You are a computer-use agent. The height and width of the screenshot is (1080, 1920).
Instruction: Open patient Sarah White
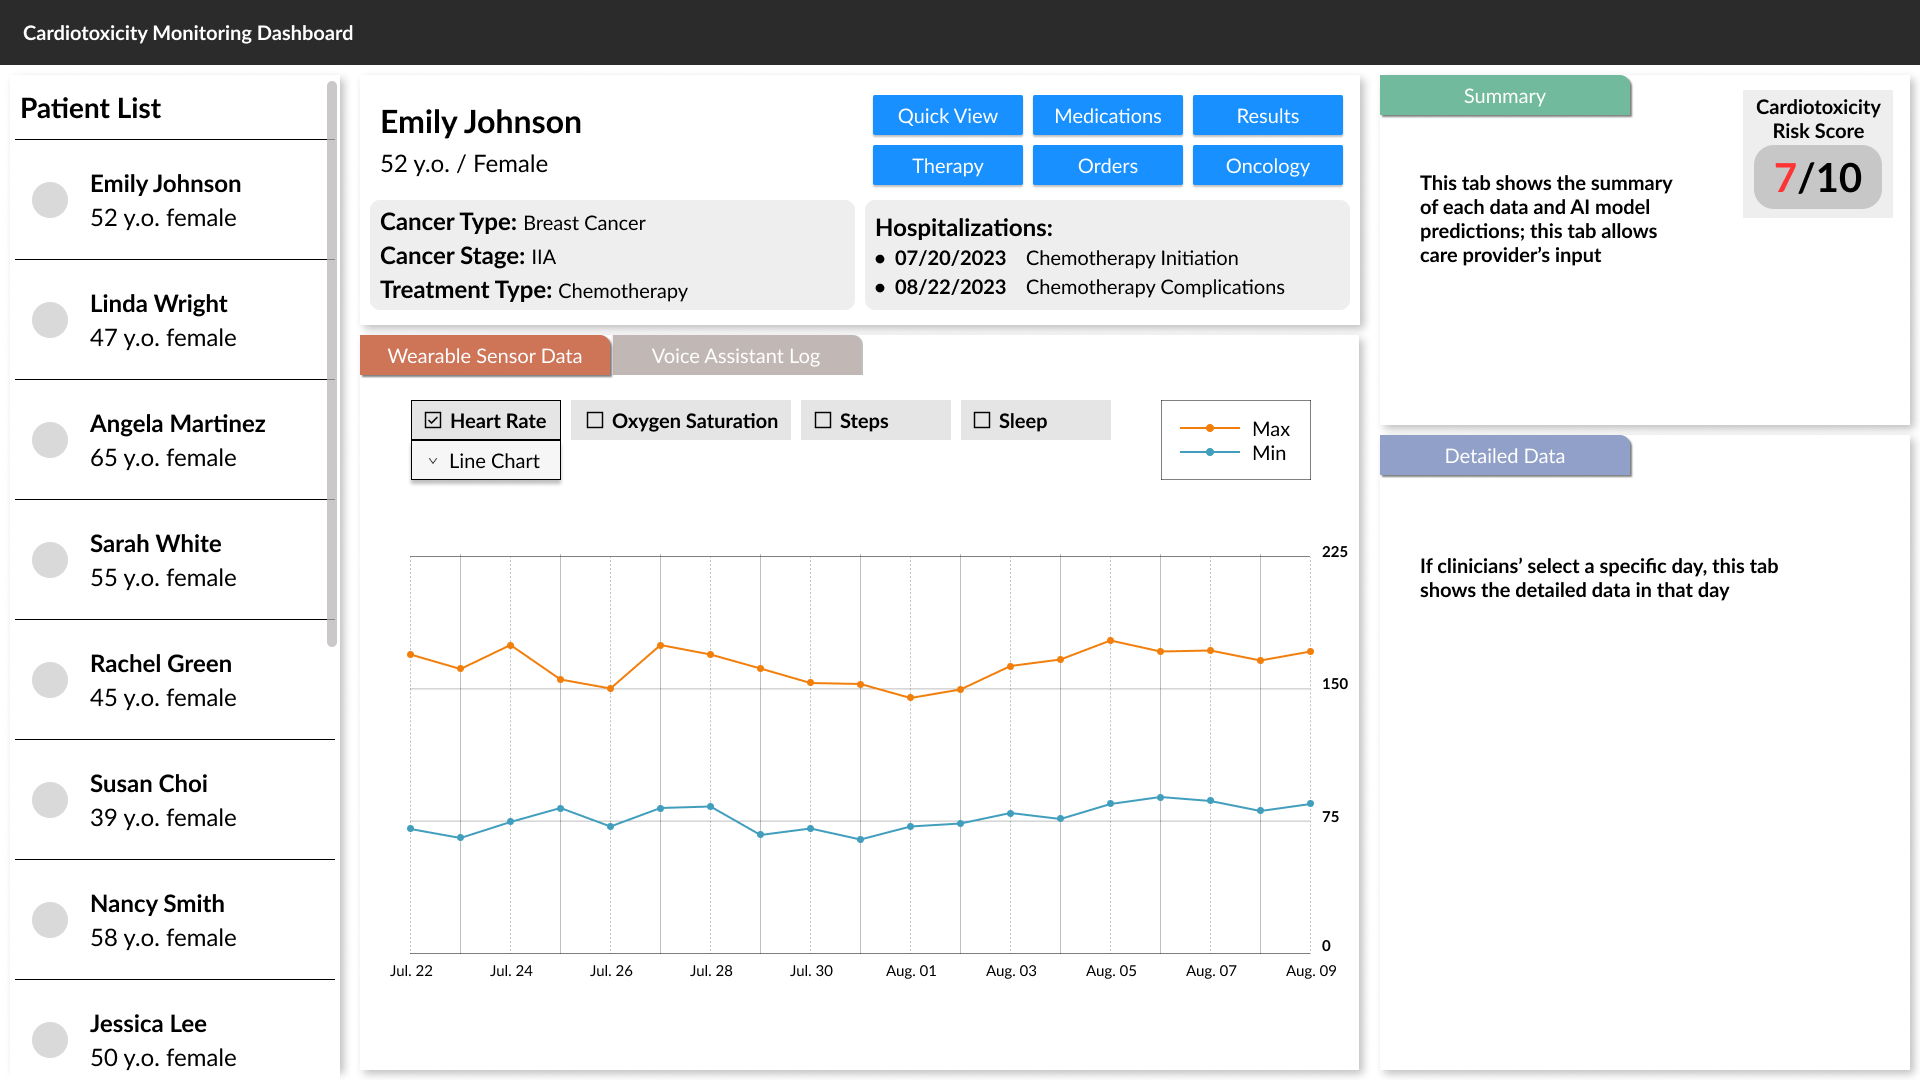click(x=175, y=560)
